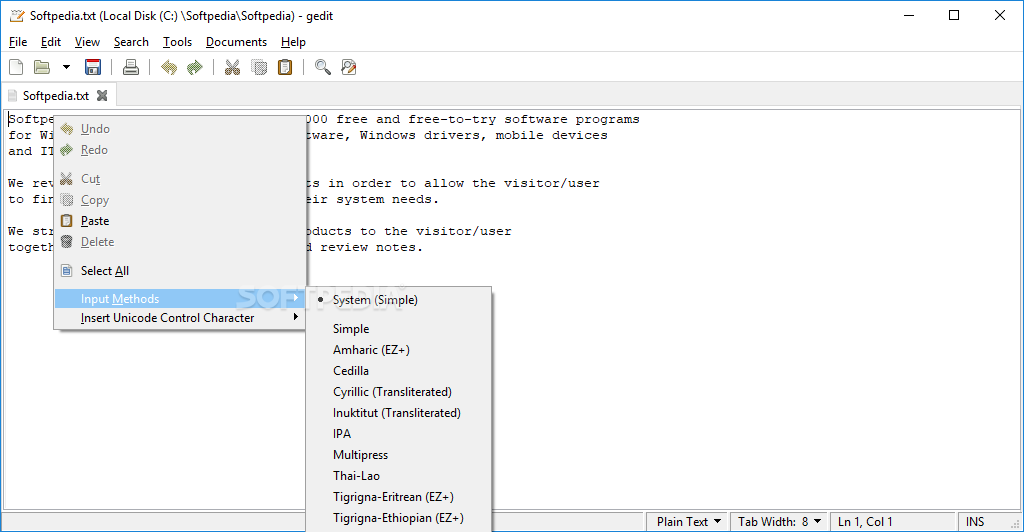Choose Paste in the context menu

180,221
